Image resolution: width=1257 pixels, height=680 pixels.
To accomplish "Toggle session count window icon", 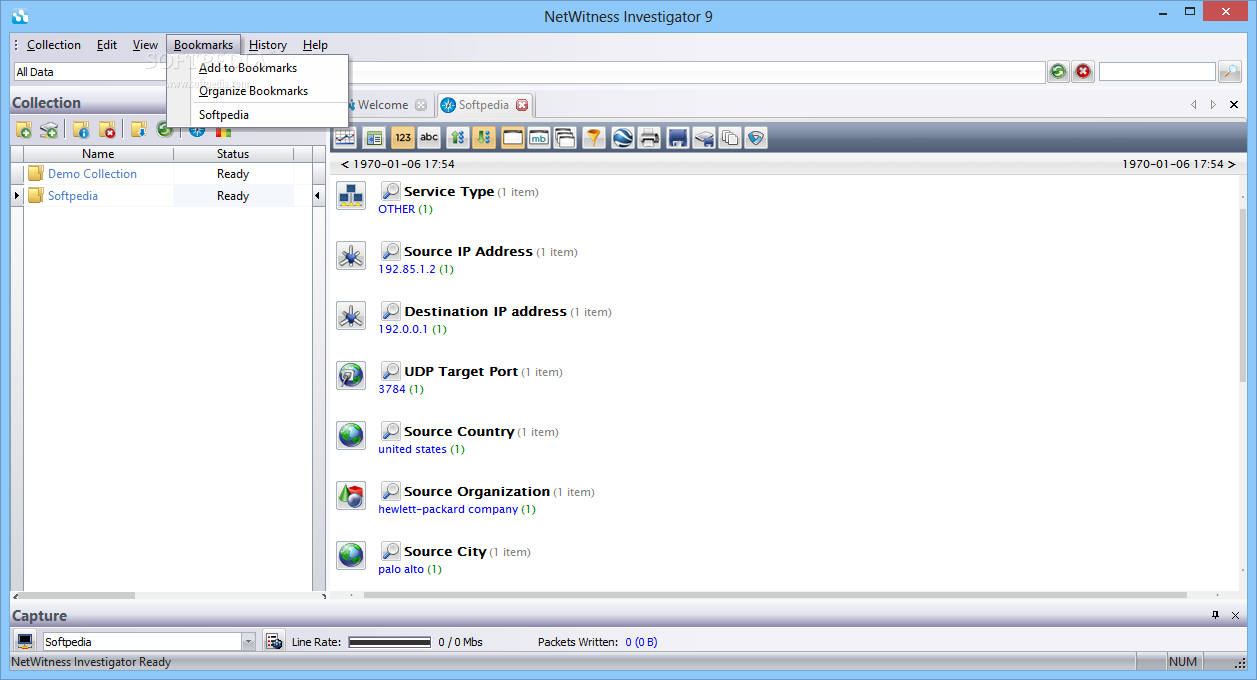I will (512, 138).
